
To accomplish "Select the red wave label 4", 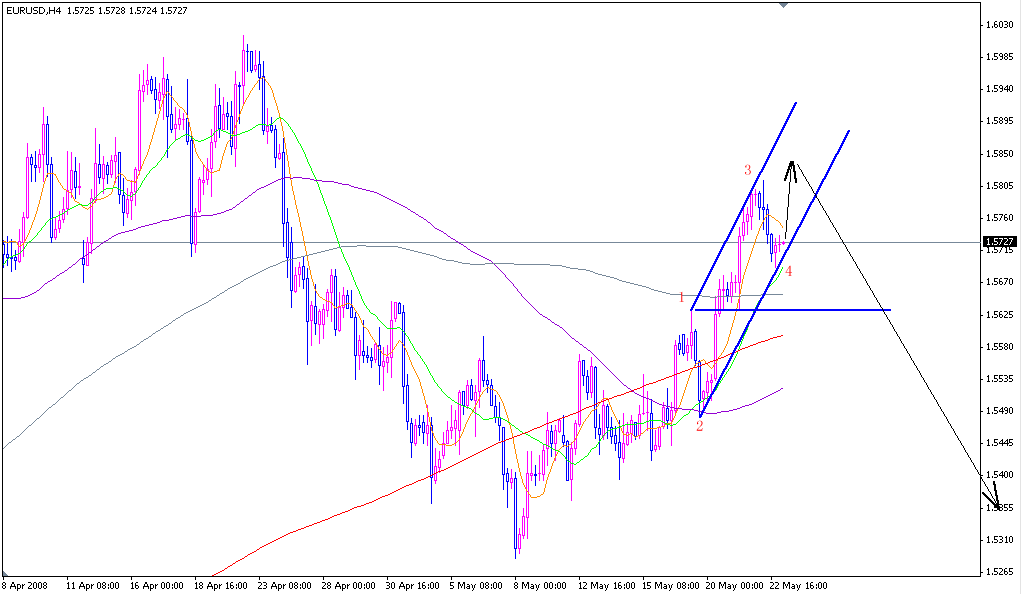I will point(789,271).
